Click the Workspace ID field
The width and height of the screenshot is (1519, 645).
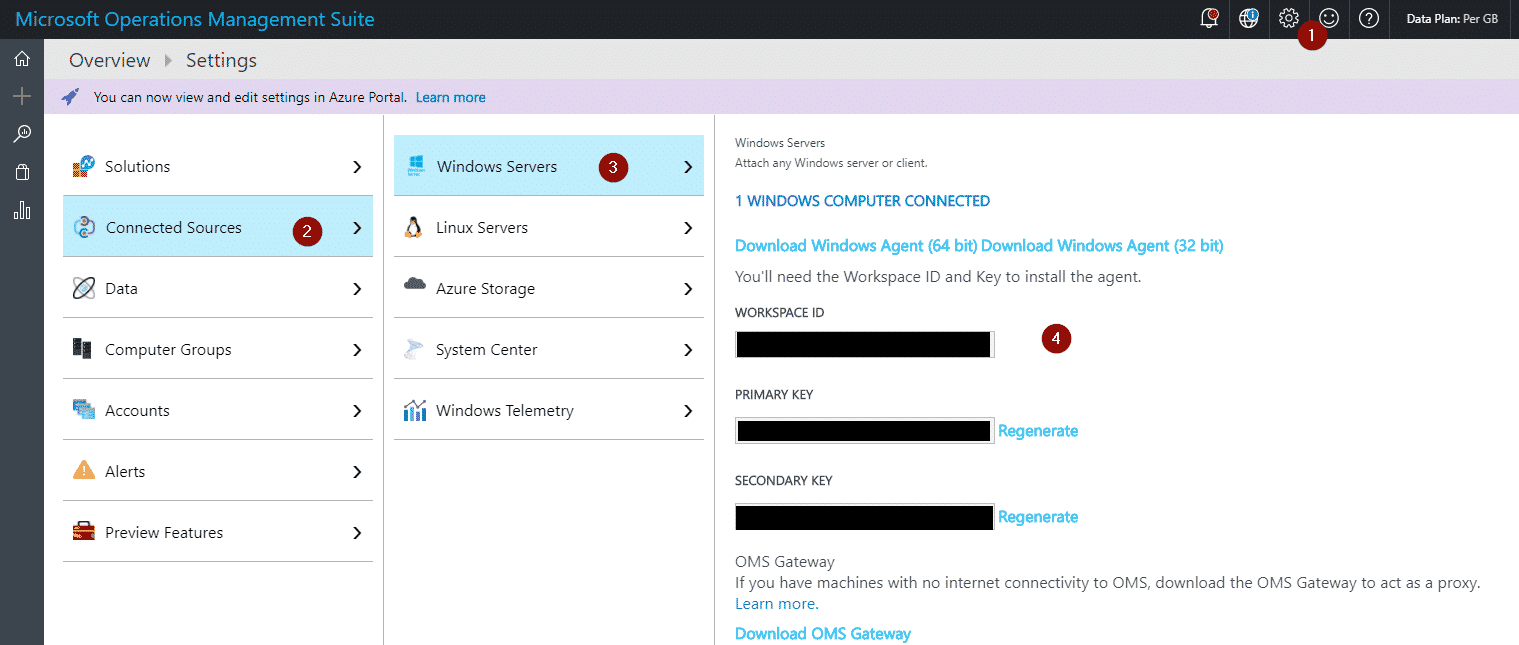[864, 344]
